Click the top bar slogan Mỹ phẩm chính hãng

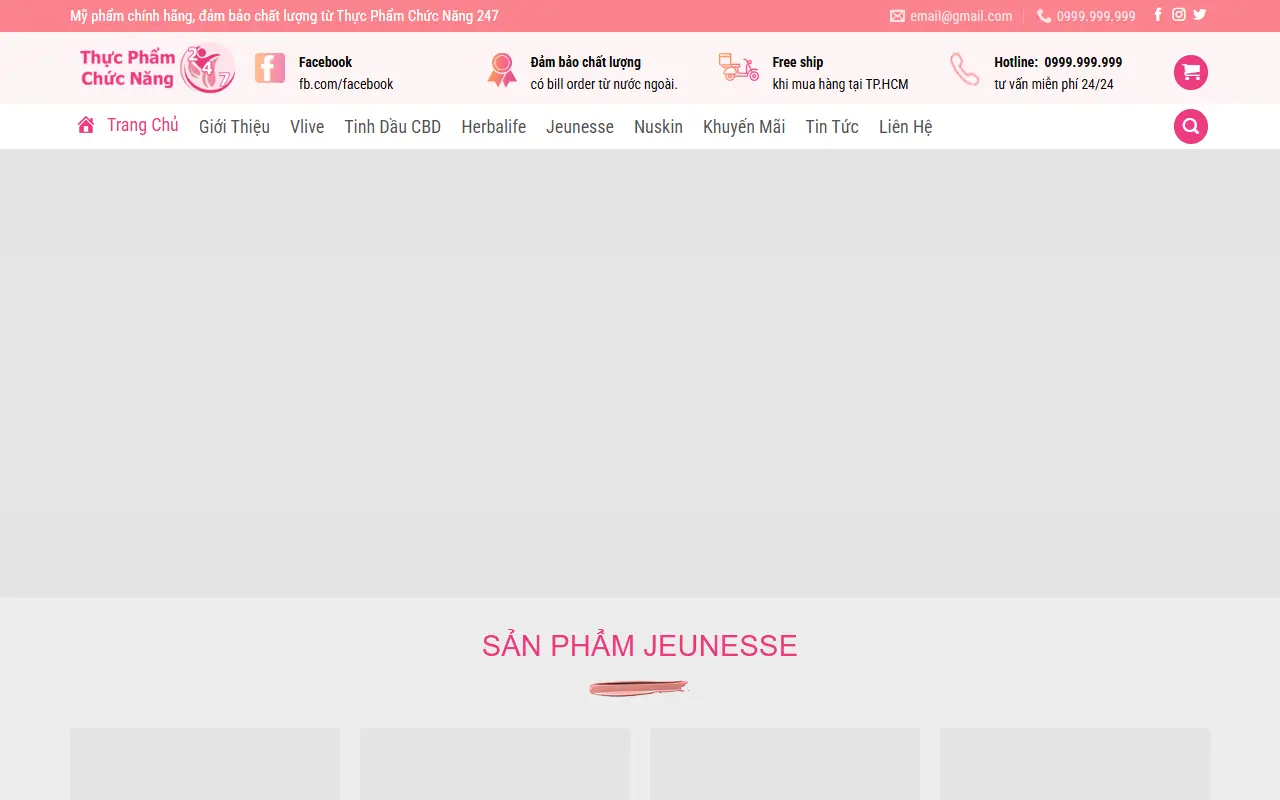pyautogui.click(x=284, y=16)
